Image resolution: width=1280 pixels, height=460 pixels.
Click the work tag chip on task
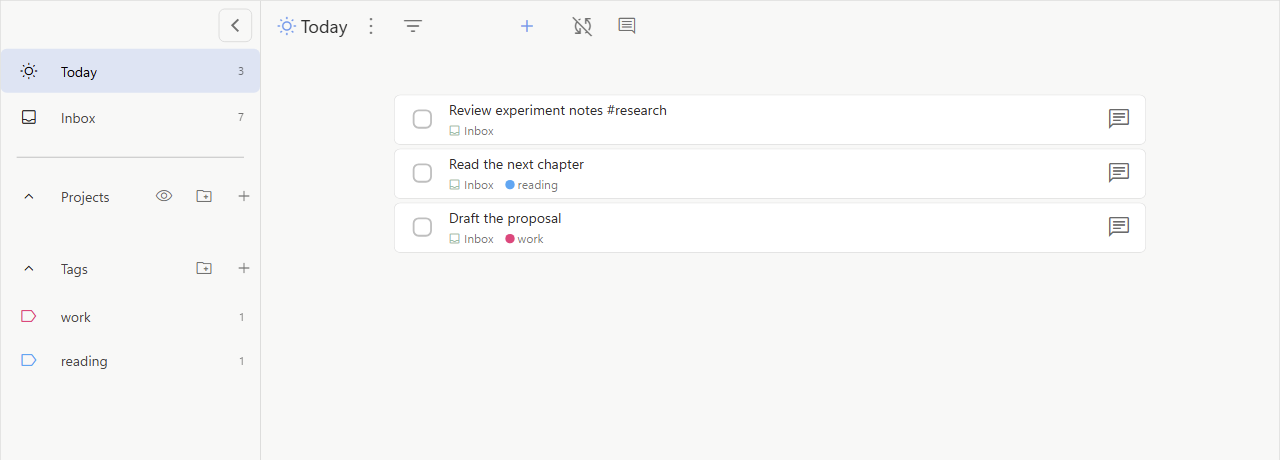525,239
